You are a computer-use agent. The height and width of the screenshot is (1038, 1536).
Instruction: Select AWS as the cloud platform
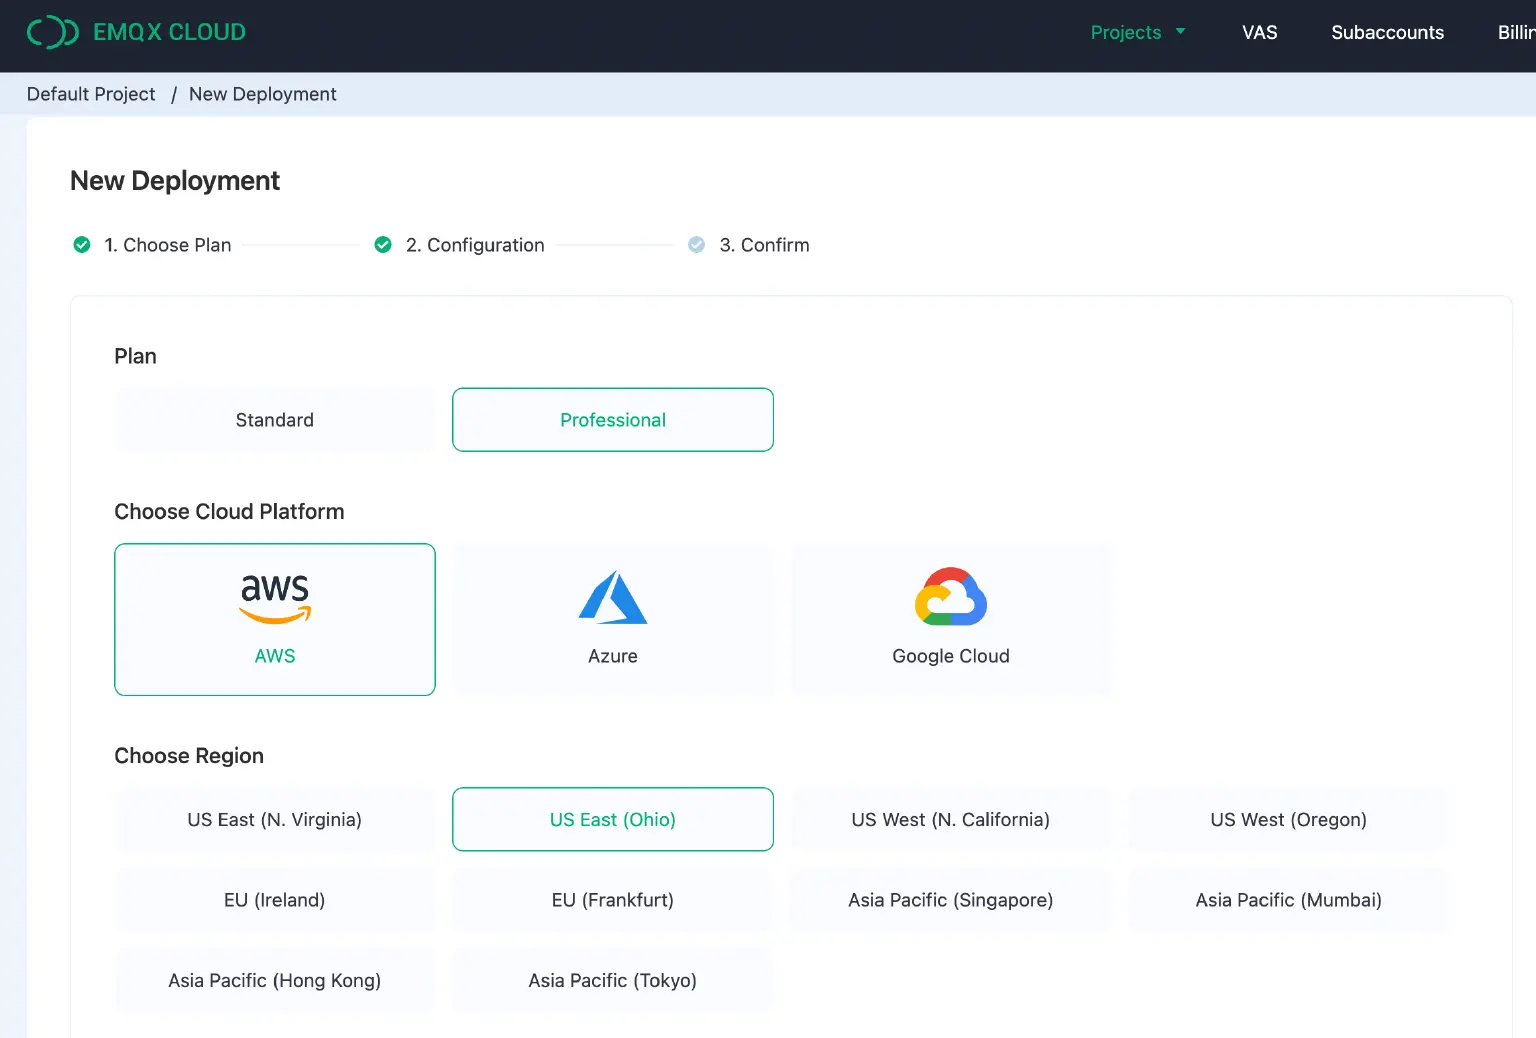point(275,619)
